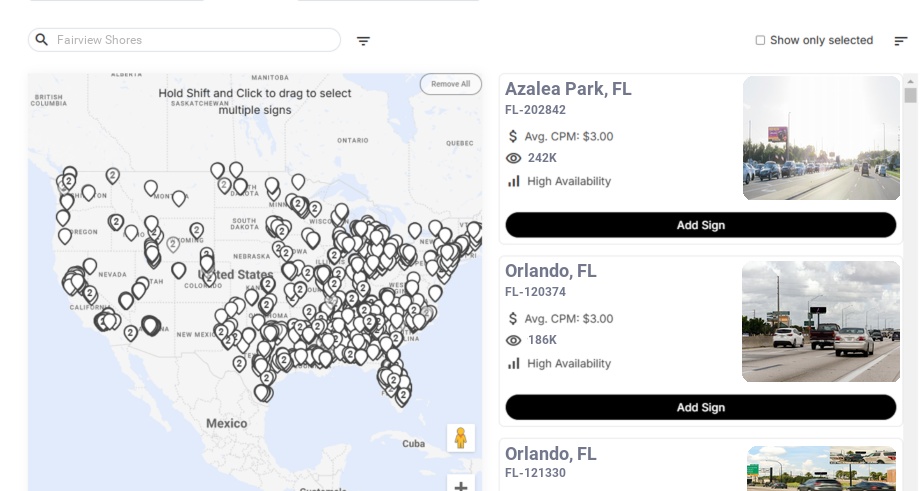Add the Azalea Park sign
The width and height of the screenshot is (920, 491).
click(700, 225)
